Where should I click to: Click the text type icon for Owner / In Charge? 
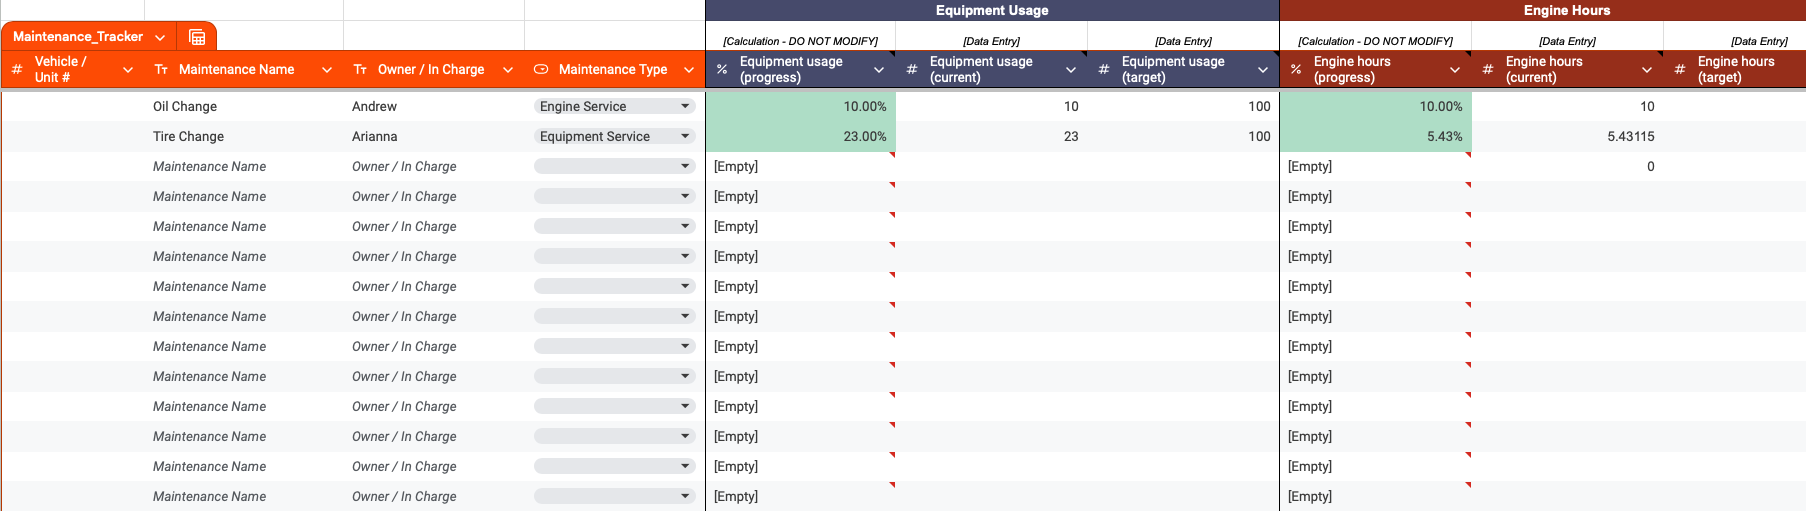pyautogui.click(x=360, y=70)
